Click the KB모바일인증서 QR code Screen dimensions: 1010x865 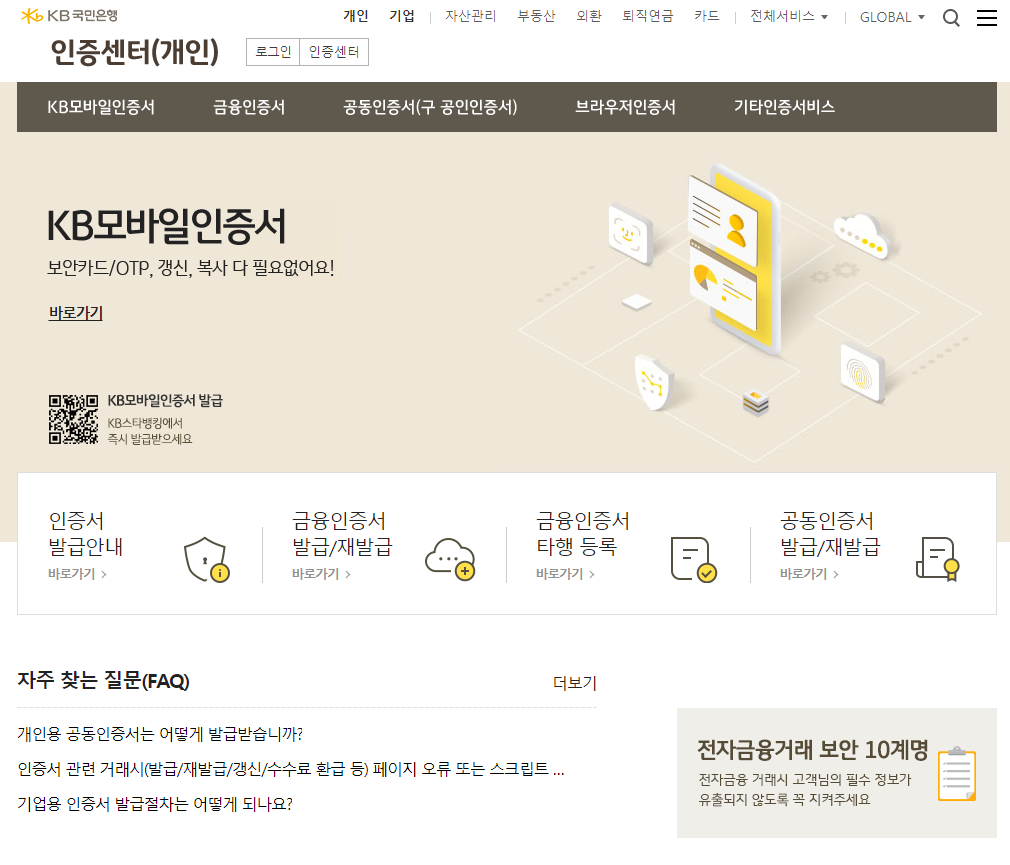[73, 419]
